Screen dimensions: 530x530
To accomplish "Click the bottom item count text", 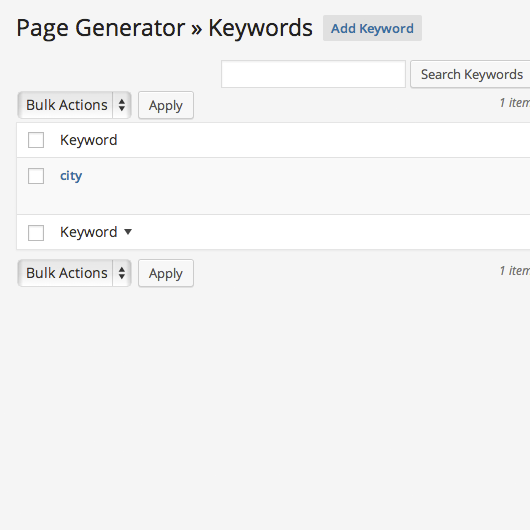I will [514, 270].
